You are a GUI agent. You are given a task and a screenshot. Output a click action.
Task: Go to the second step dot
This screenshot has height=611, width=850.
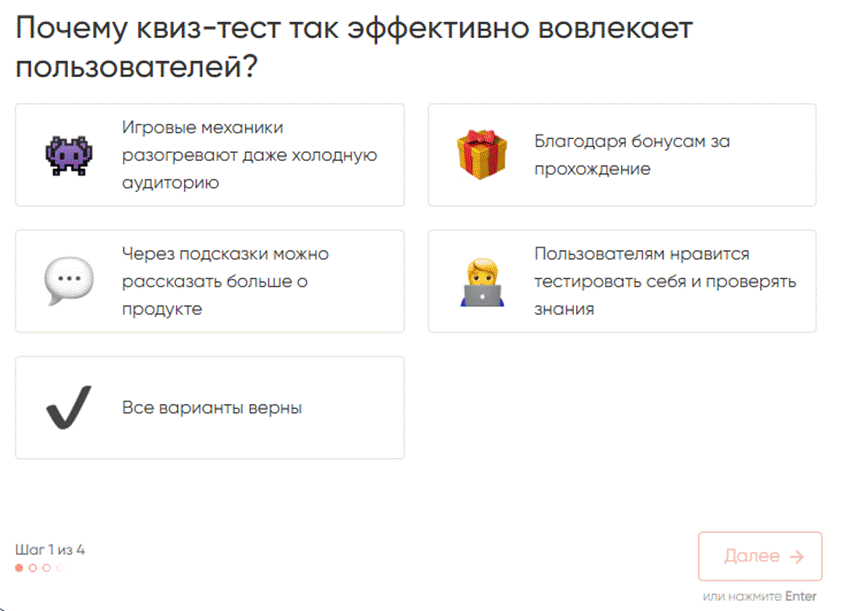(x=33, y=568)
